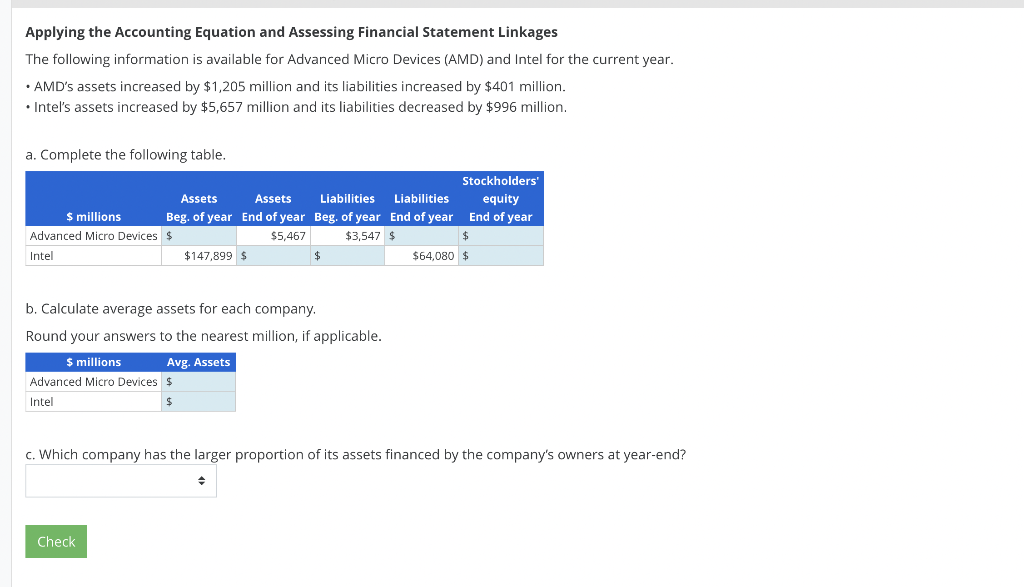Image resolution: width=1024 pixels, height=587 pixels.
Task: Open the company selection dropdown in part c
Action: 120,480
